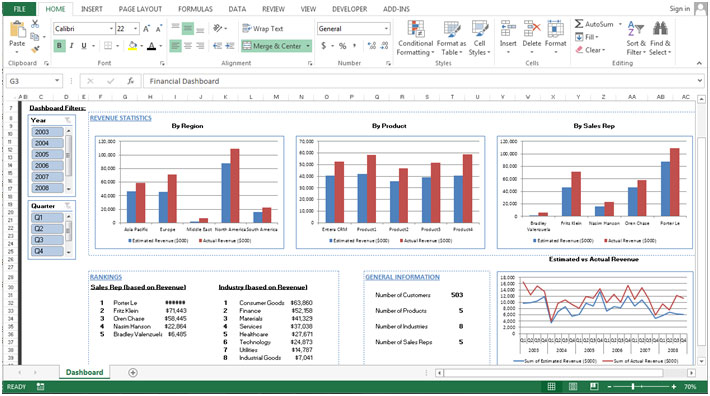Click GENERAL INFORMATION link

coord(402,277)
